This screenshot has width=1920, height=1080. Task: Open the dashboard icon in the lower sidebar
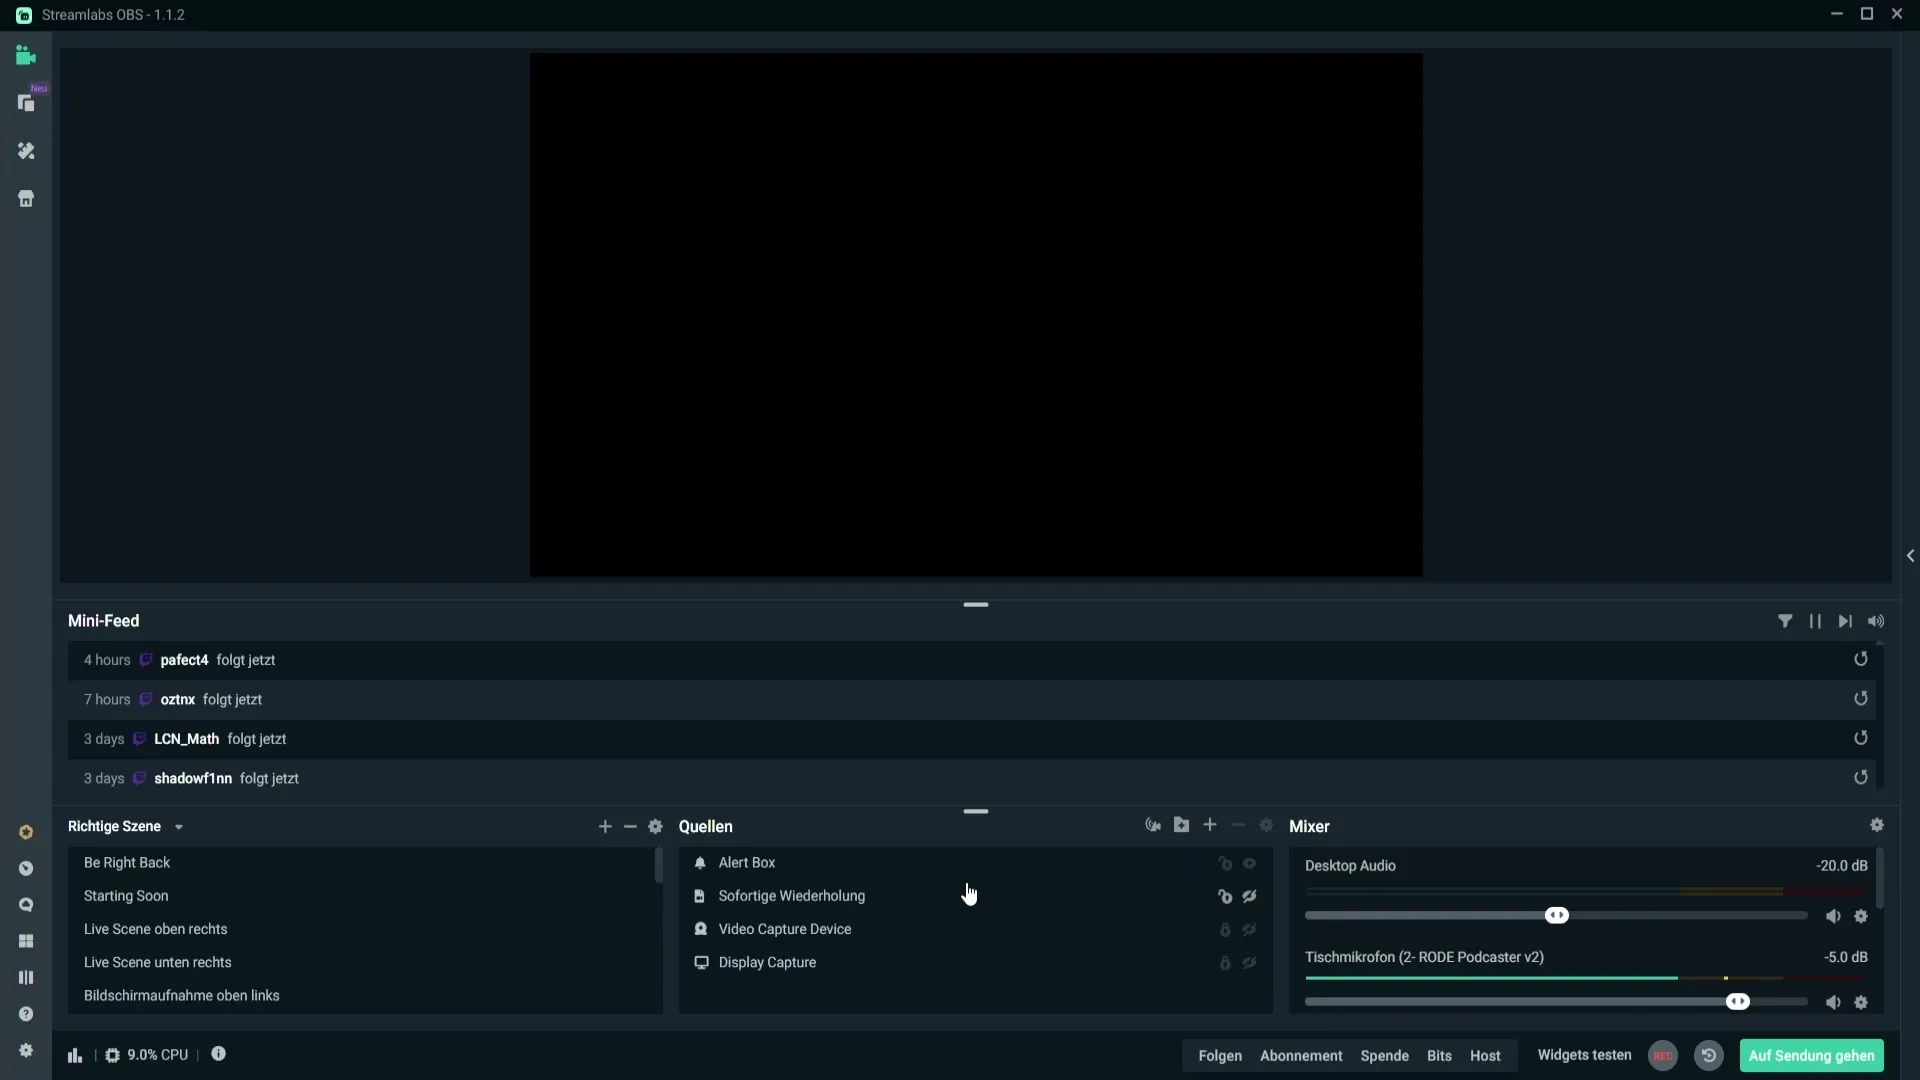click(x=26, y=868)
